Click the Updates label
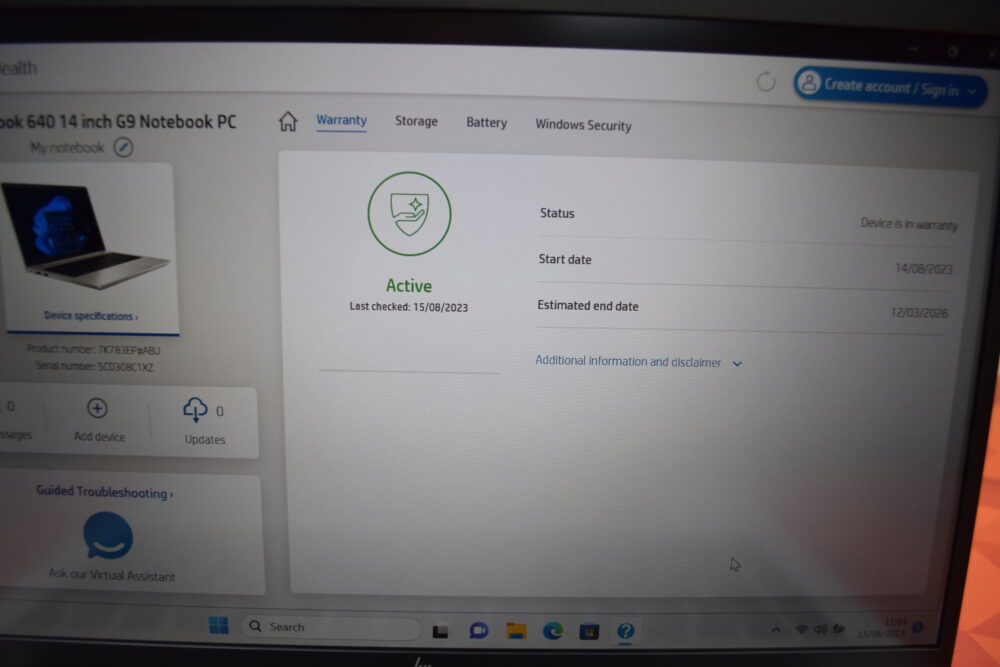Screen dimensions: 1000x667 205,439
